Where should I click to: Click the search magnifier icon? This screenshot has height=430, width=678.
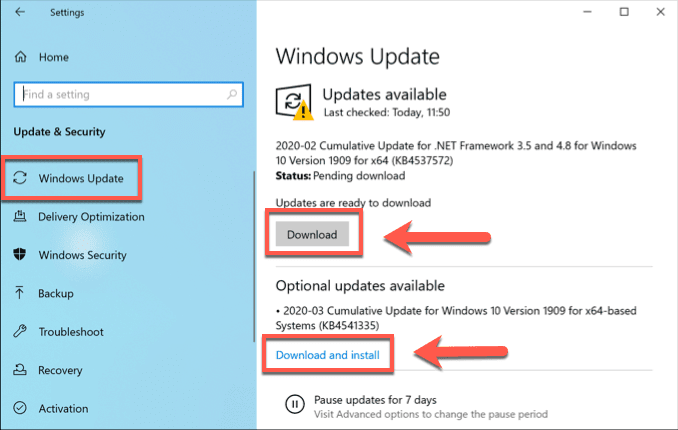(232, 94)
